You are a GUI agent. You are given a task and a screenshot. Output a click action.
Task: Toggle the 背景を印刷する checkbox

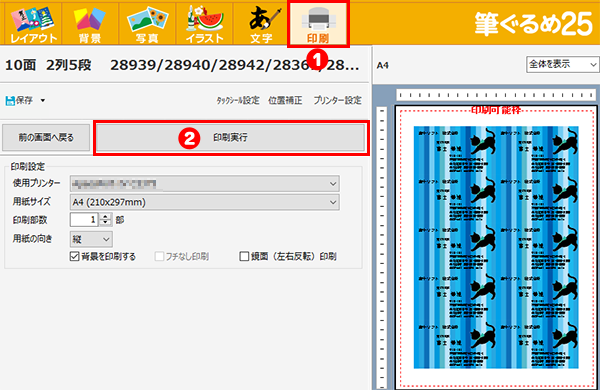click(75, 256)
